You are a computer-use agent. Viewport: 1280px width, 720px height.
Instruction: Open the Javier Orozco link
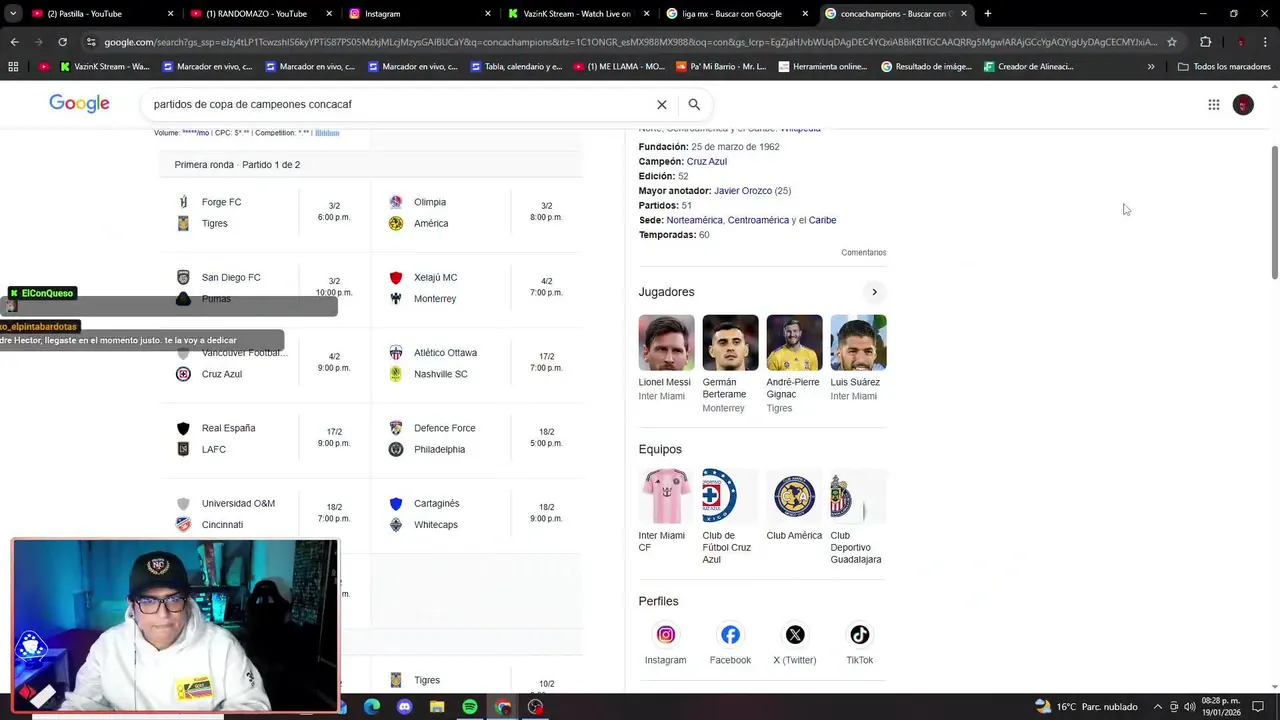click(742, 191)
